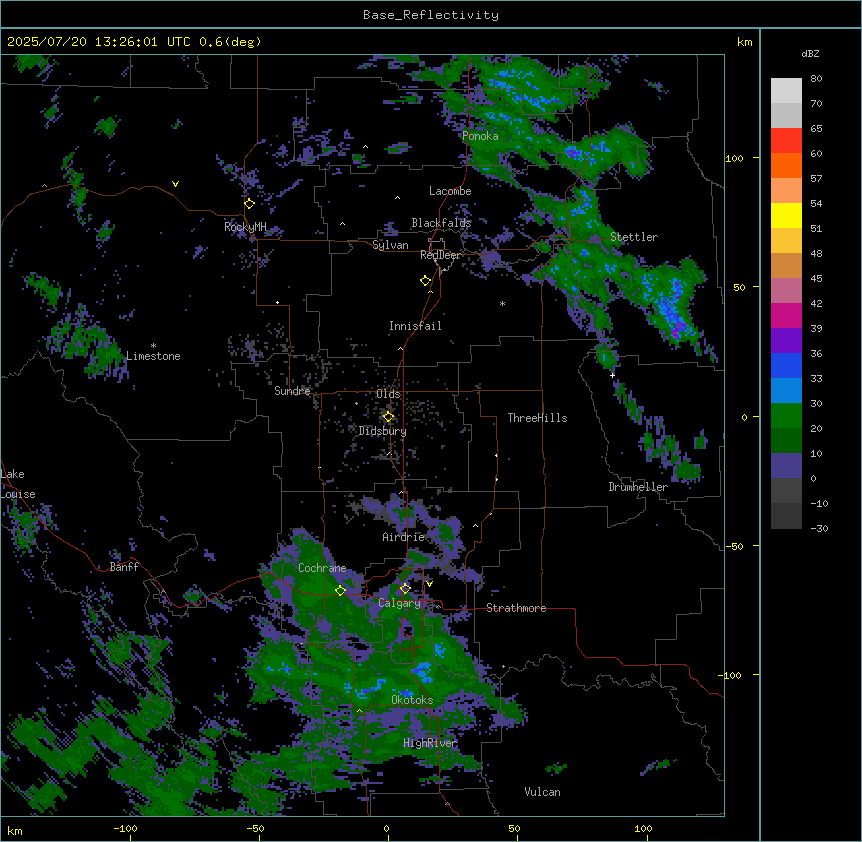862x842 pixels.
Task: Click the Strathmore label
Action: (516, 608)
